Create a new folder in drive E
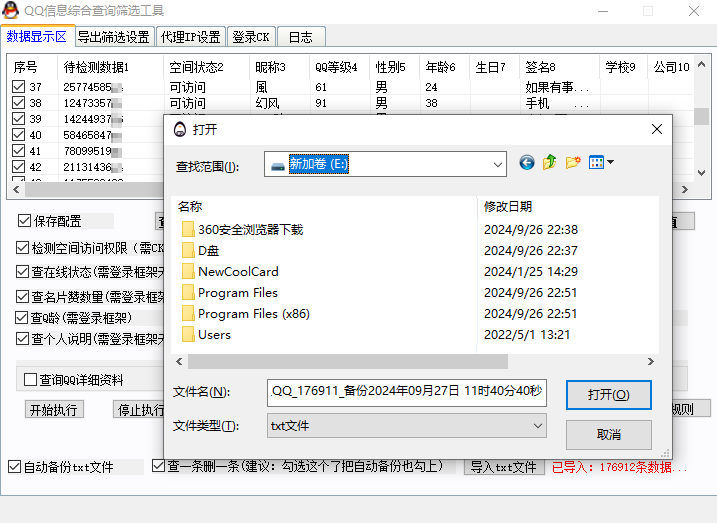 [x=573, y=163]
